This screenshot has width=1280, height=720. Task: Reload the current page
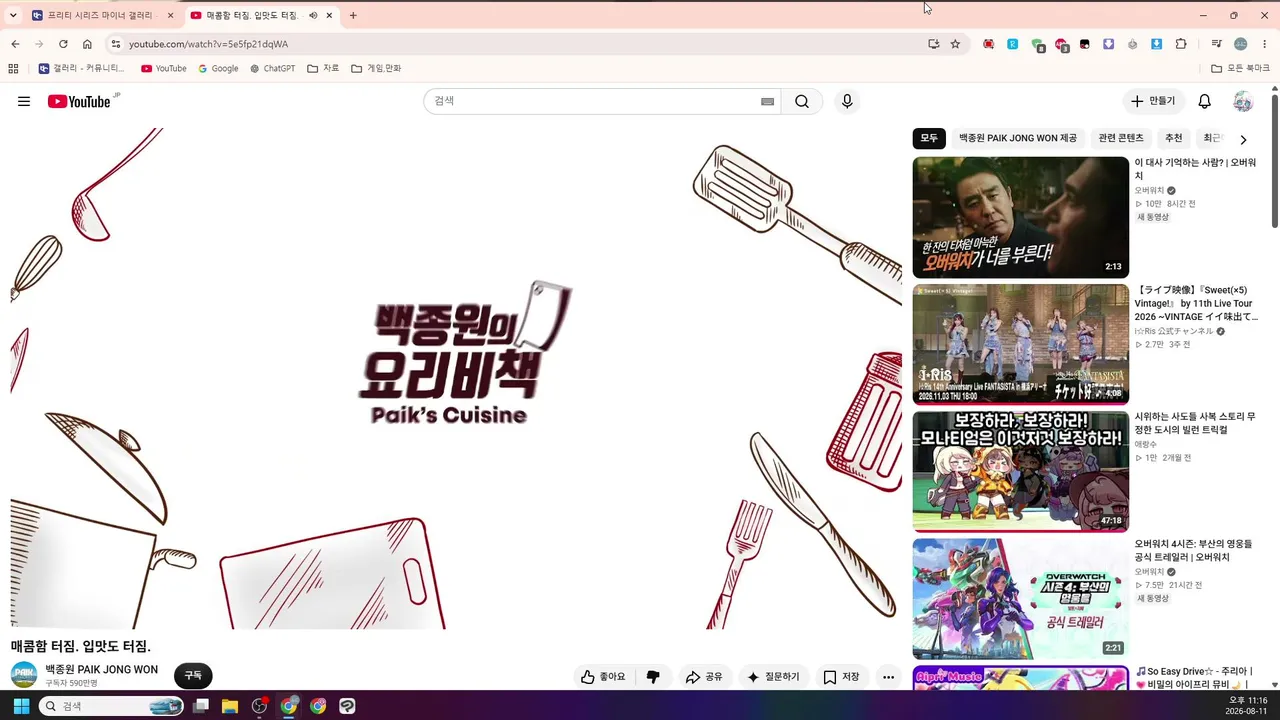click(x=63, y=44)
